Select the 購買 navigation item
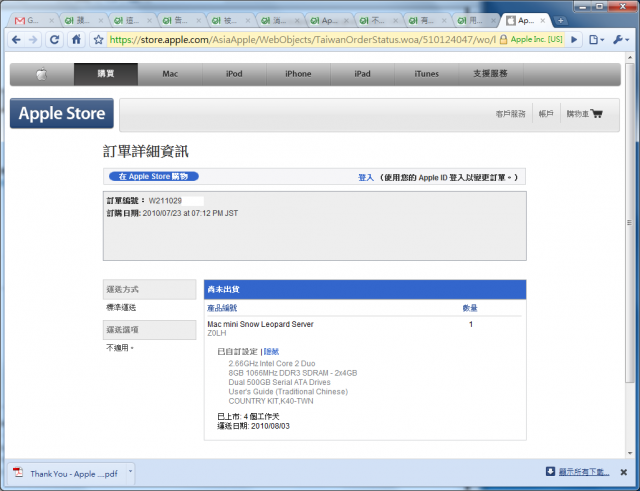 tap(106, 74)
